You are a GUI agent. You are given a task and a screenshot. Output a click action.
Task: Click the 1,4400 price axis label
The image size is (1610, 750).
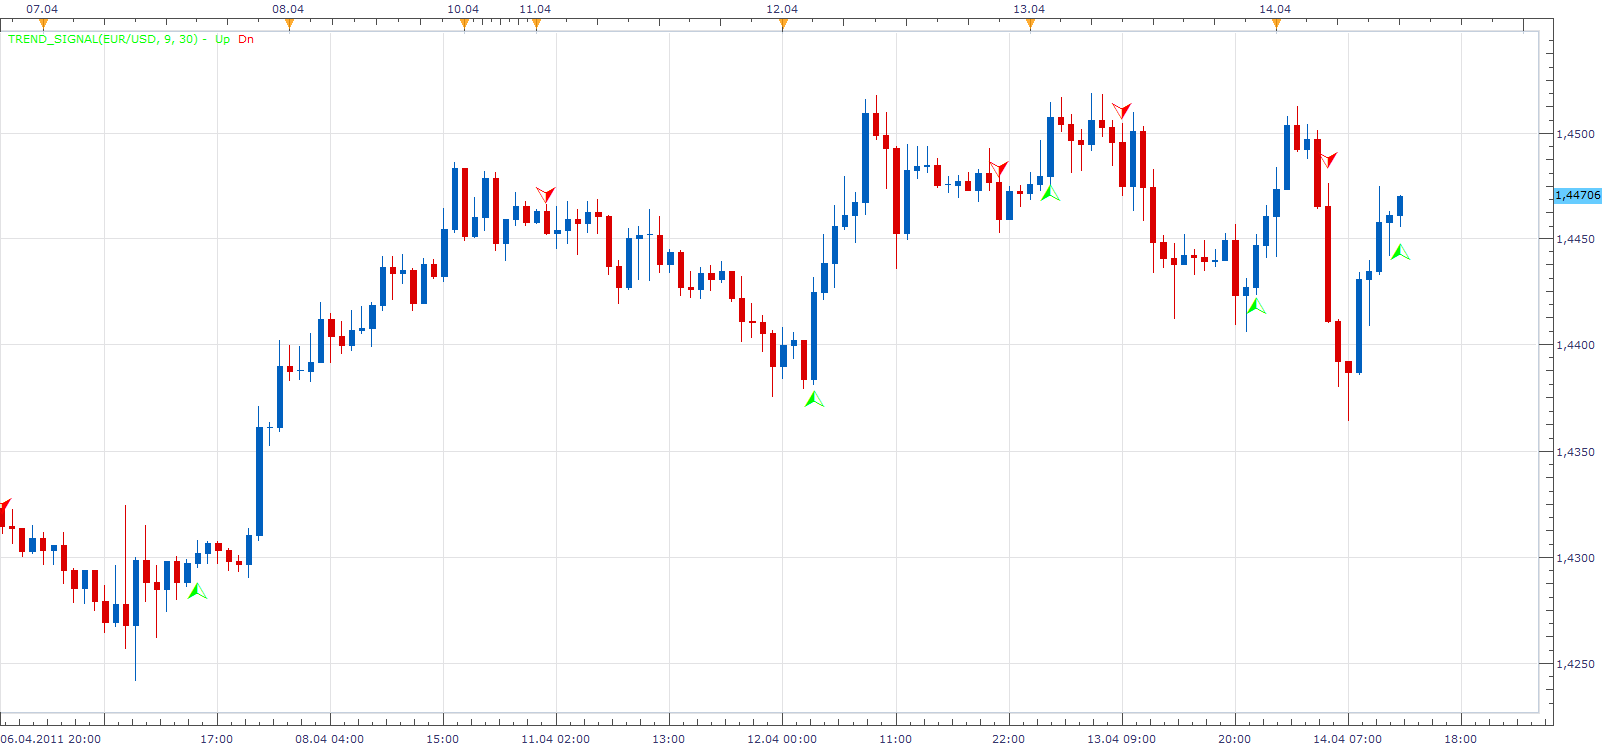pos(1576,345)
